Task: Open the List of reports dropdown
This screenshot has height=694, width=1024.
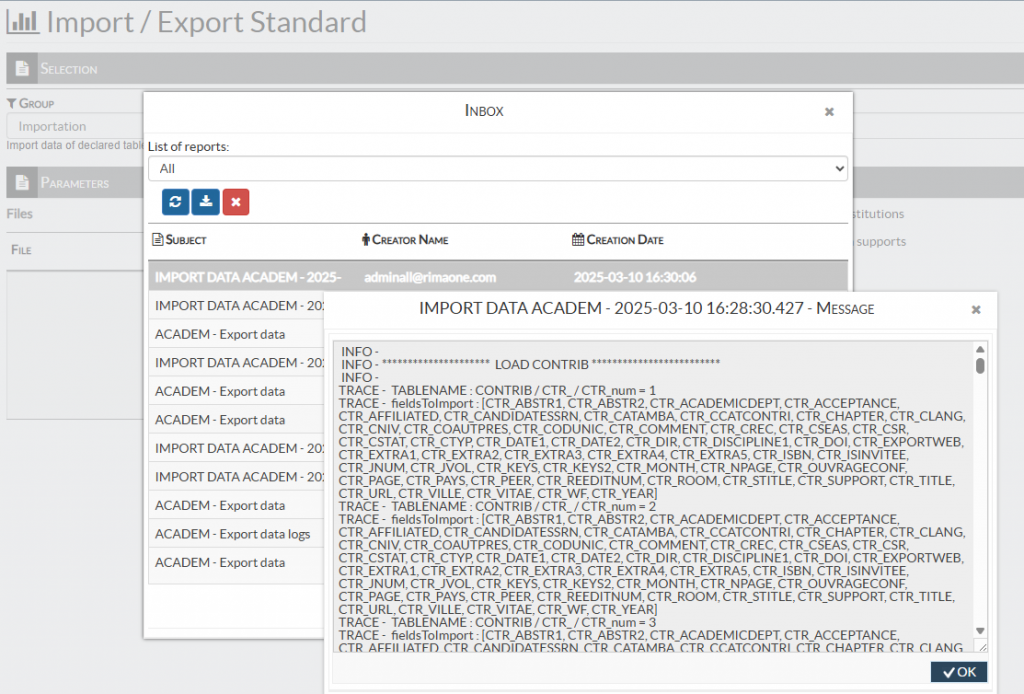Action: point(497,169)
